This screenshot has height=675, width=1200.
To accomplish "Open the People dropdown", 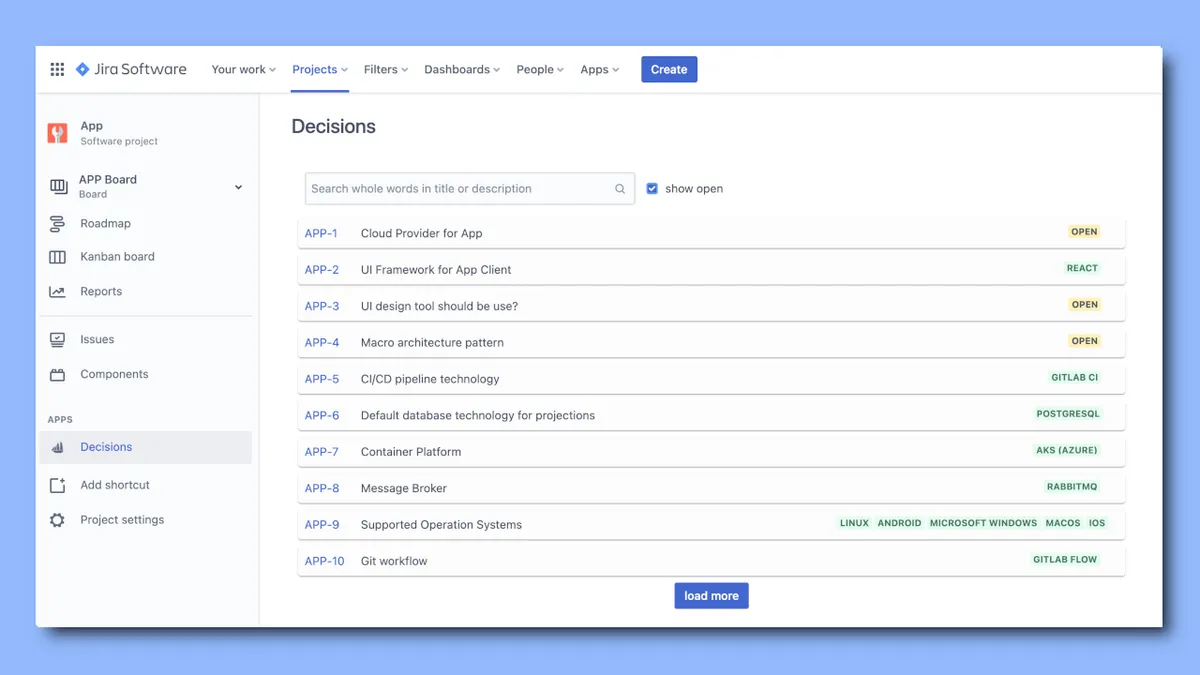I will 540,70.
